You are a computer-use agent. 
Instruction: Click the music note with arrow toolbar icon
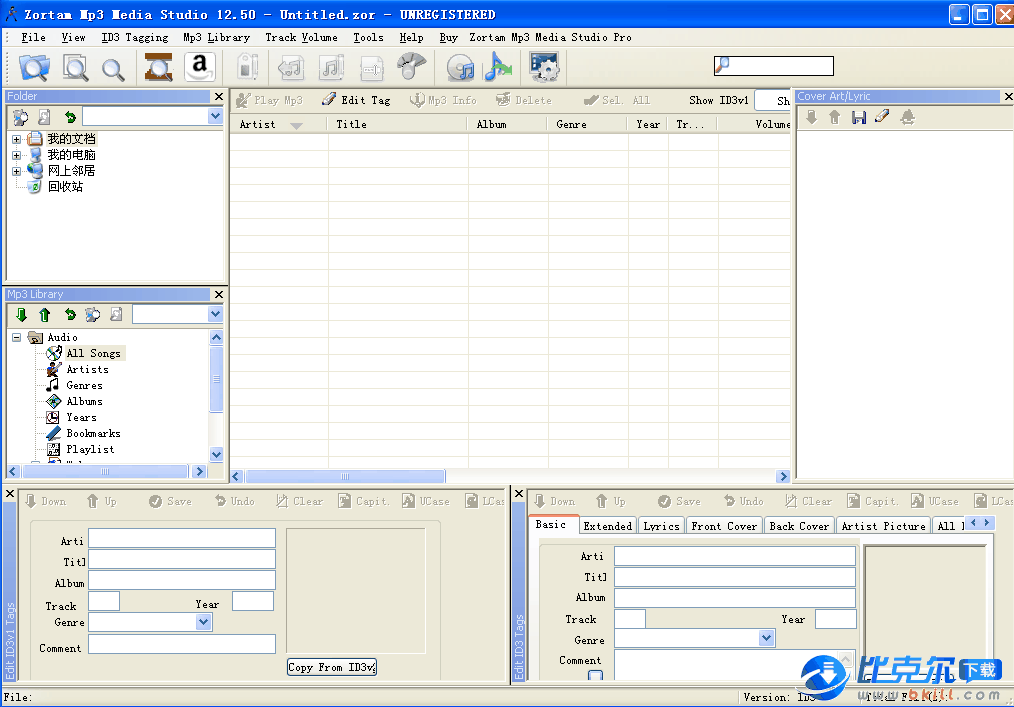(497, 67)
